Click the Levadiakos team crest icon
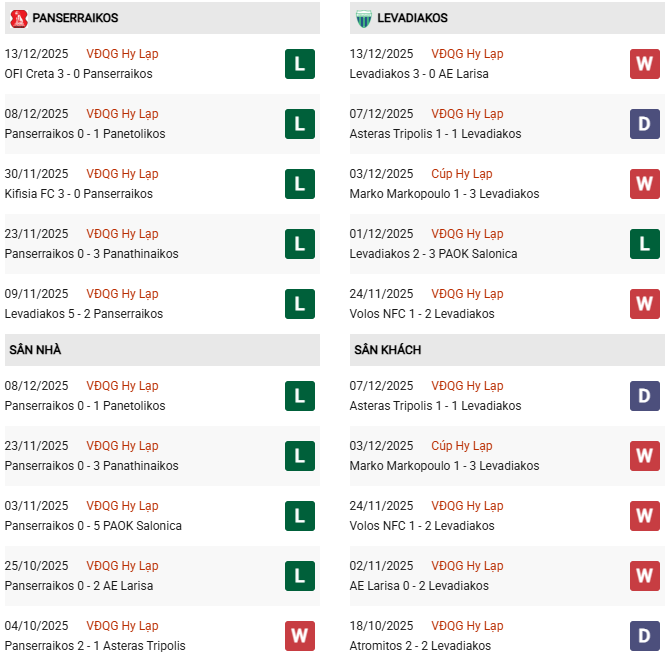 pos(363,18)
